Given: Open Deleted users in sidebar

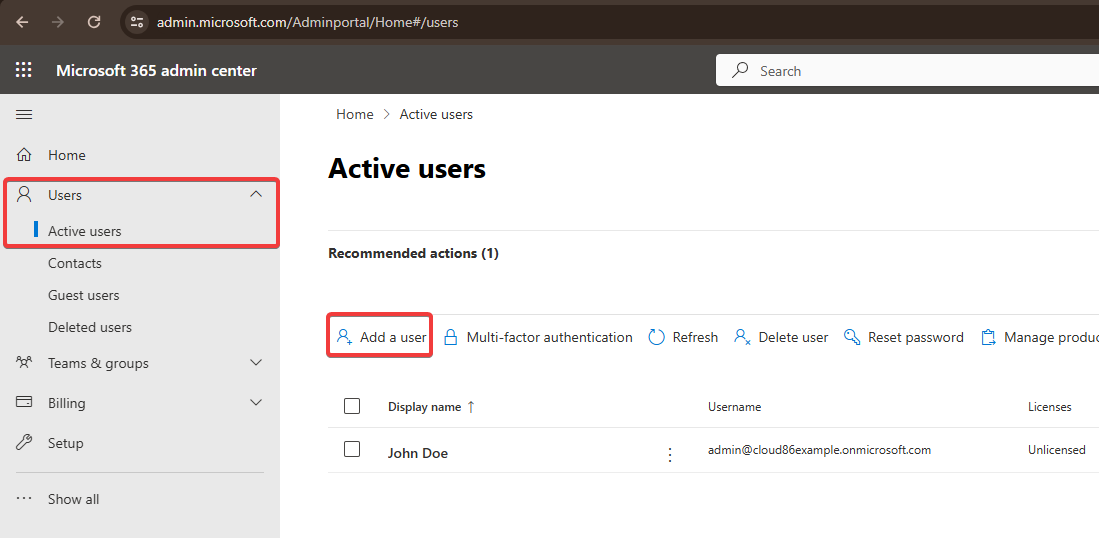Looking at the screenshot, I should (x=90, y=327).
